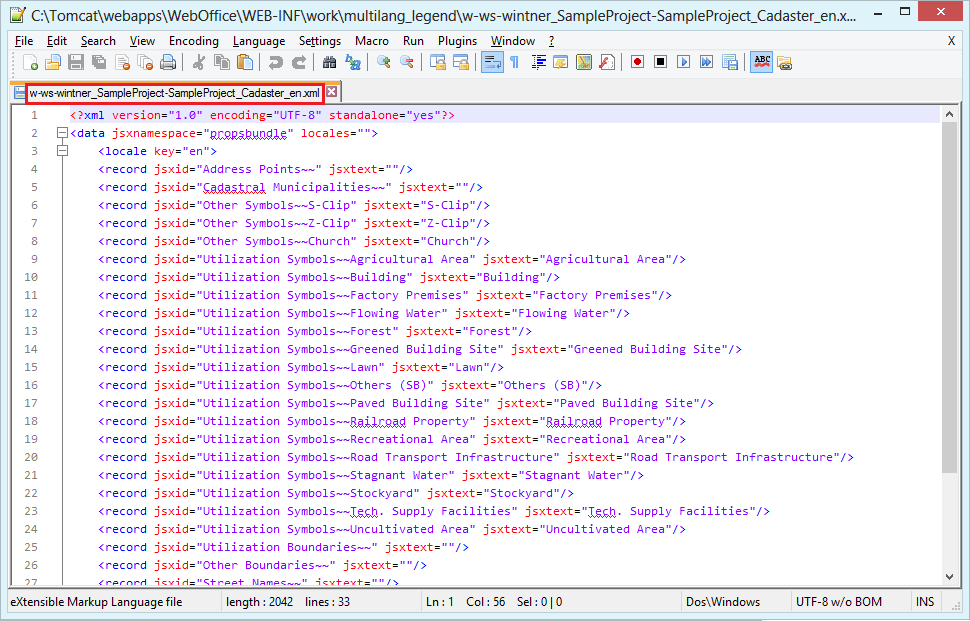Open the Macro menu
Image resolution: width=970 pixels, height=621 pixels.
click(x=371, y=41)
